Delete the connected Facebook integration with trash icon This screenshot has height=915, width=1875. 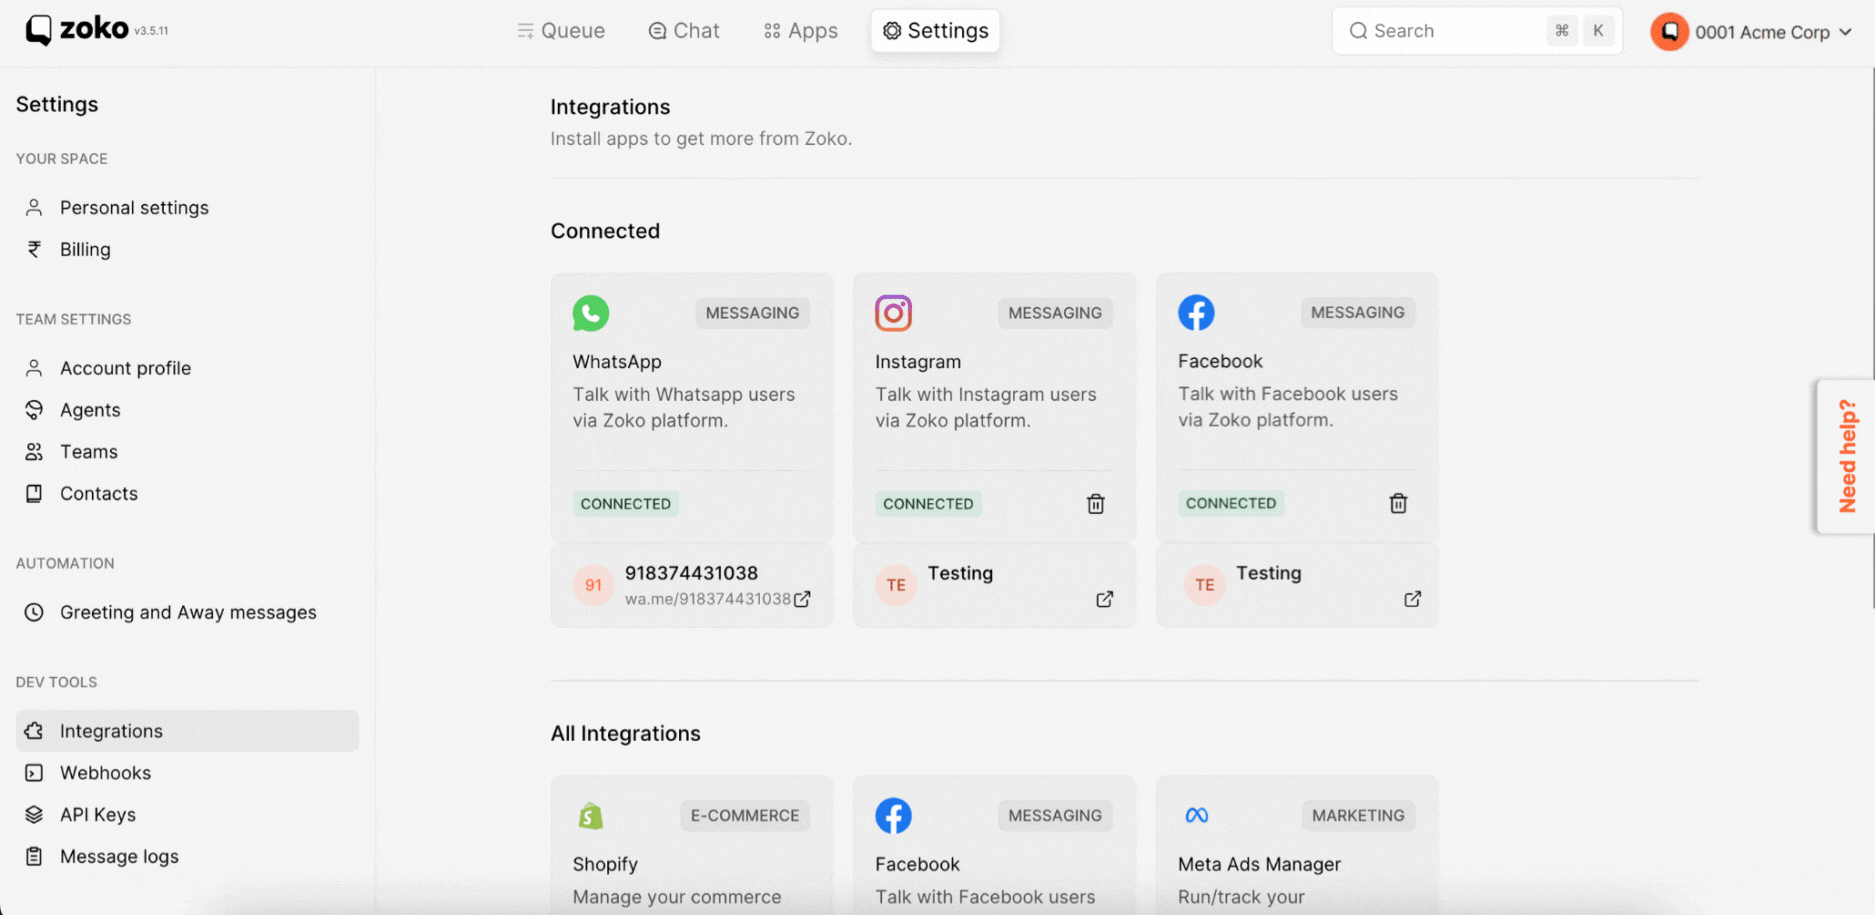click(1399, 503)
